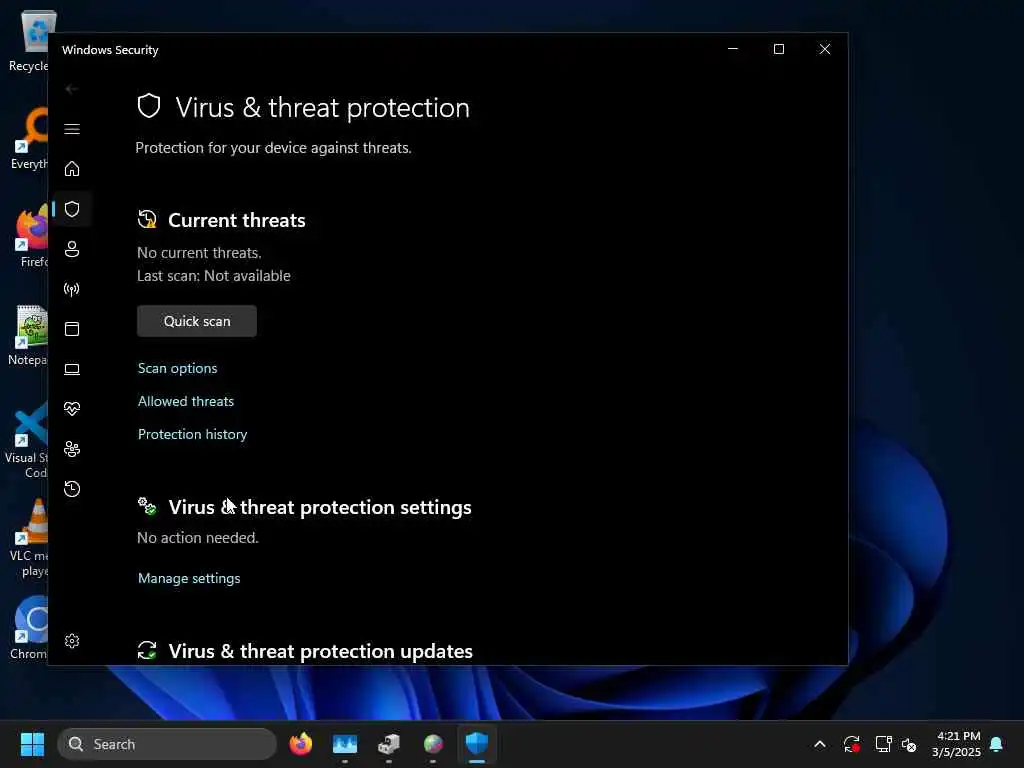
Task: Open Firewall & network protection icon
Action: pyautogui.click(x=72, y=289)
